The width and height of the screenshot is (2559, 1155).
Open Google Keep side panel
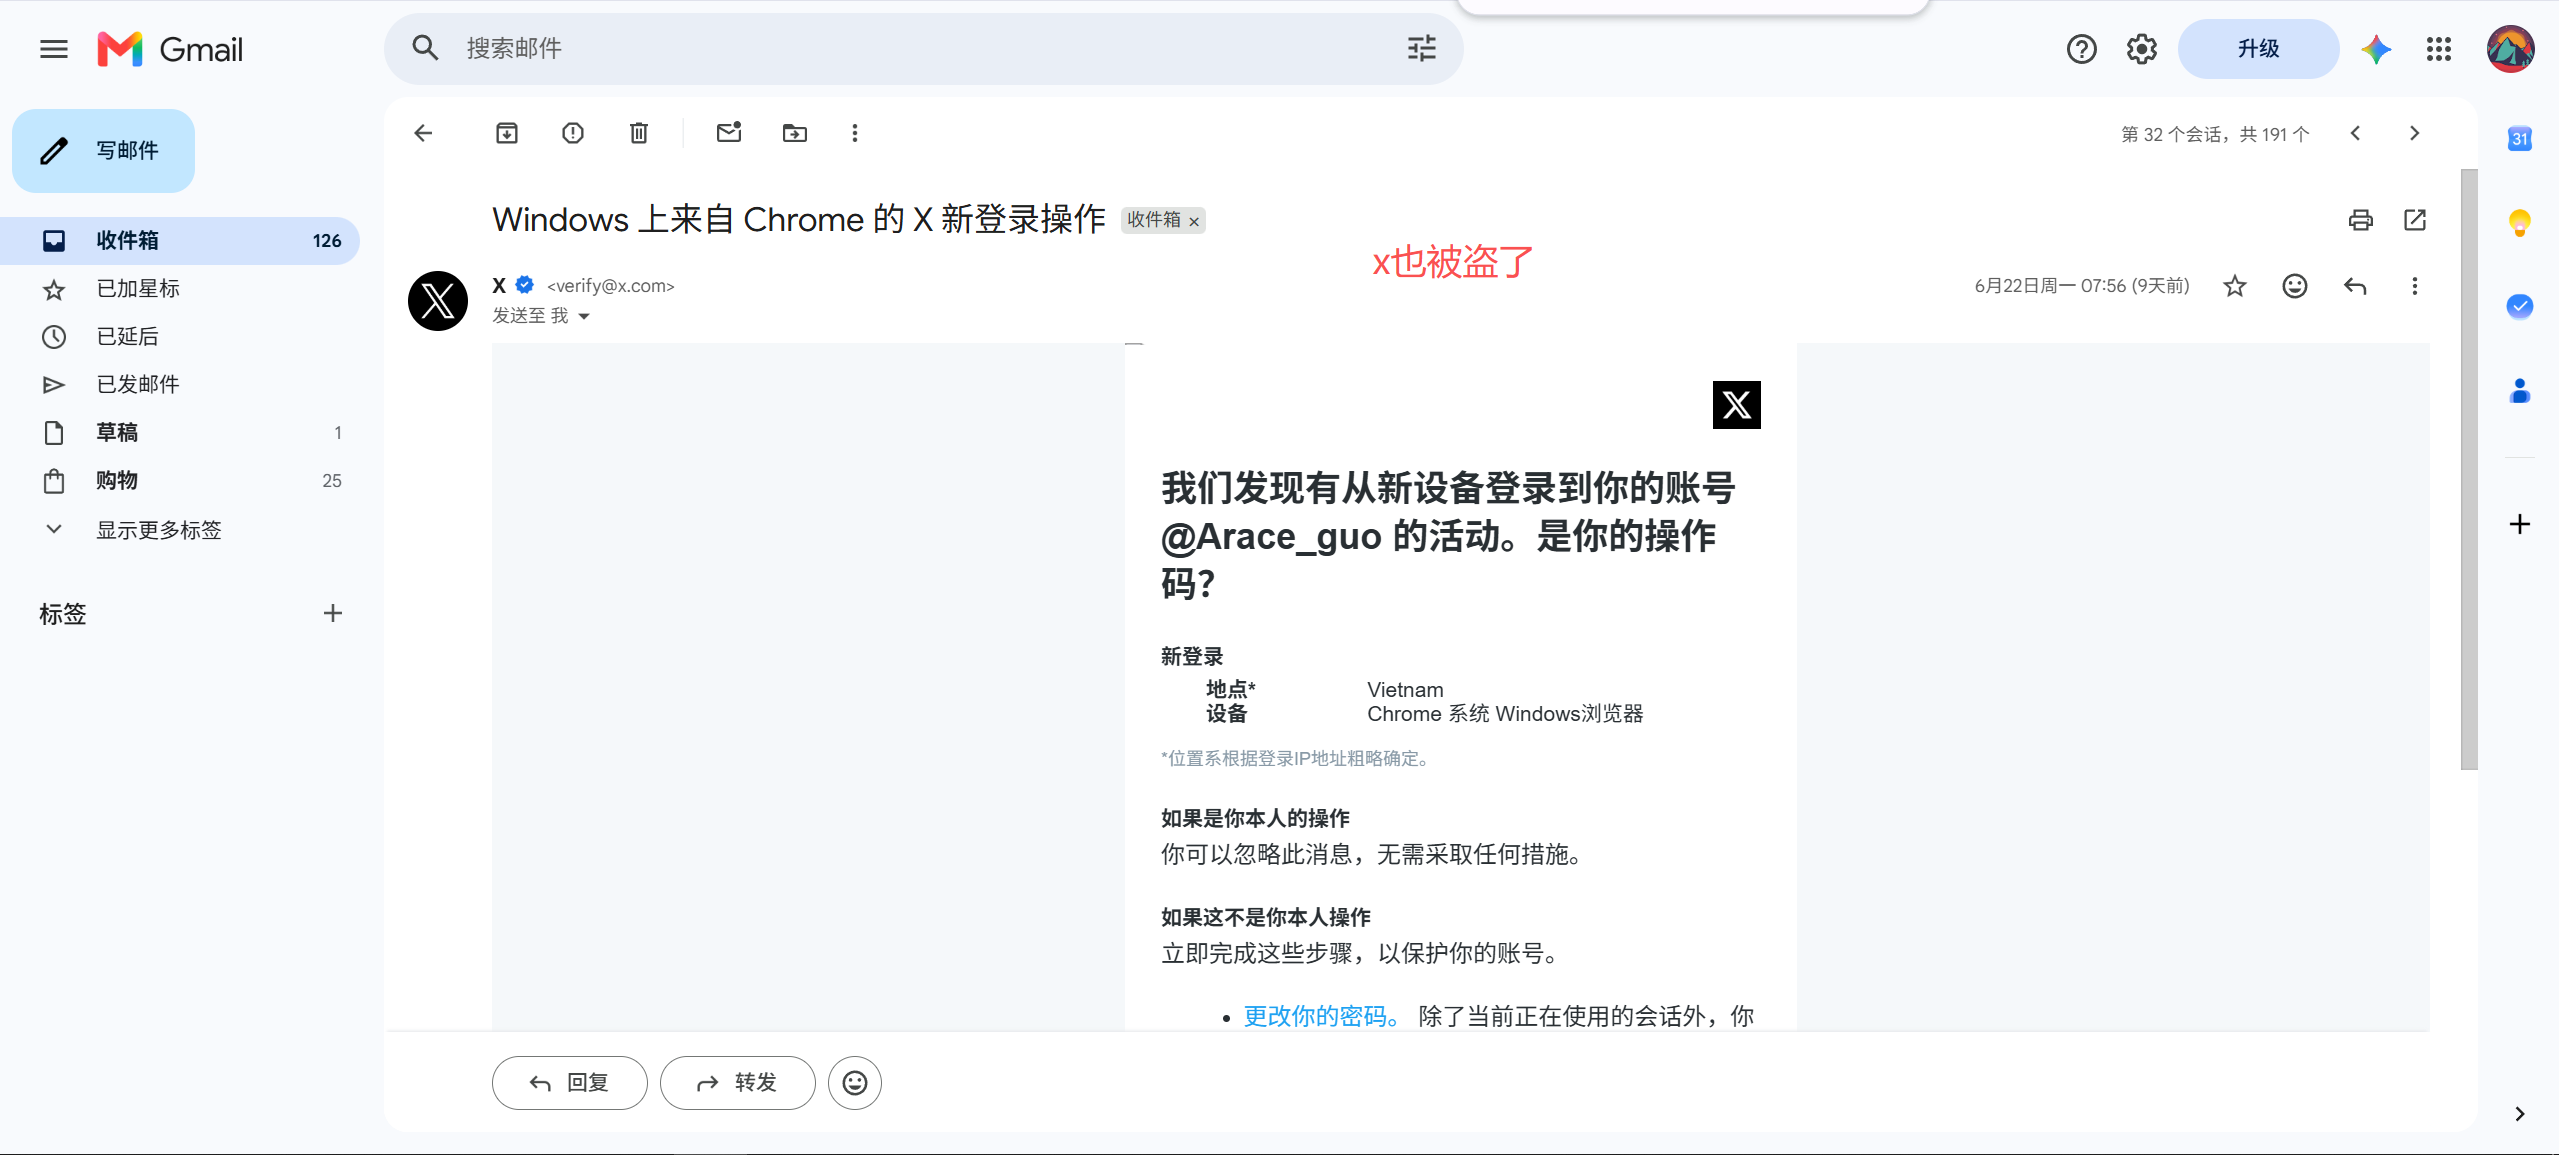coord(2519,223)
